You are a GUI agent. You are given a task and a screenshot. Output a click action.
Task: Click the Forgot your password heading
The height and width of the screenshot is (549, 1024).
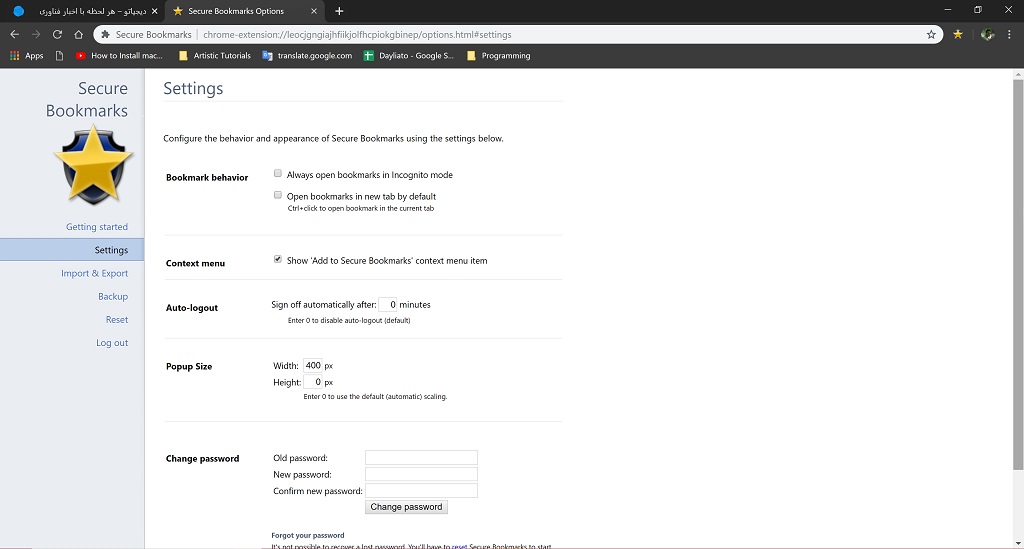click(308, 535)
